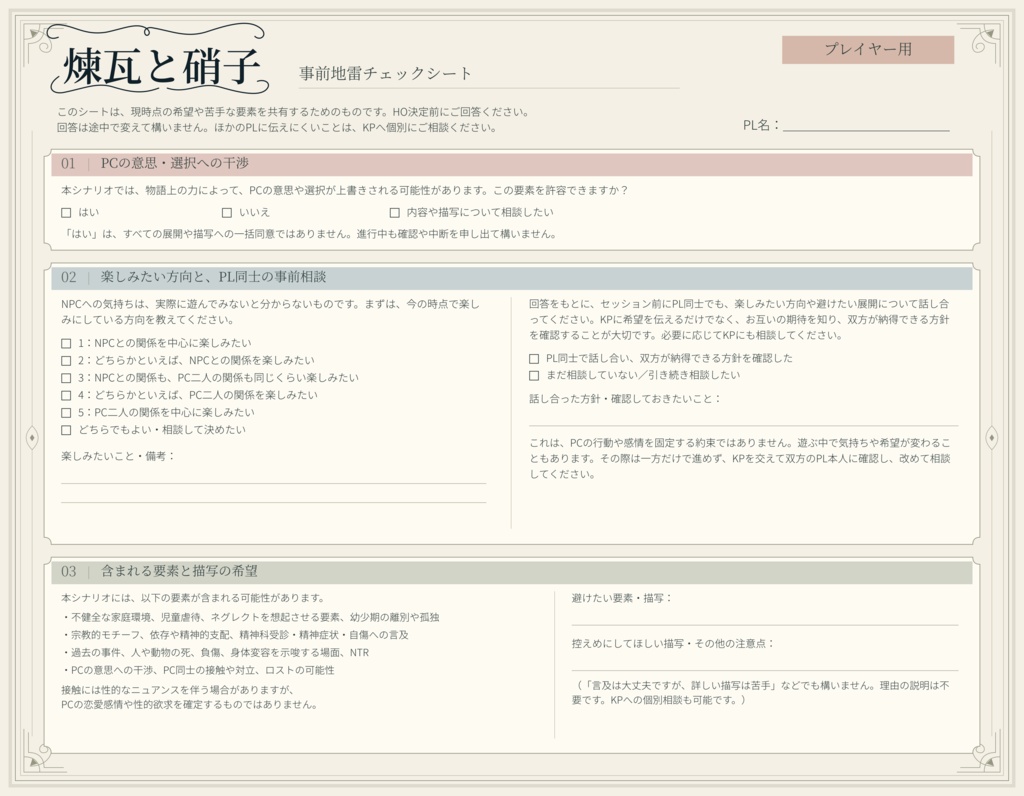
Task: Click header 「03 含まれる要素と描写の希望」
Action: pyautogui.click(x=511, y=571)
